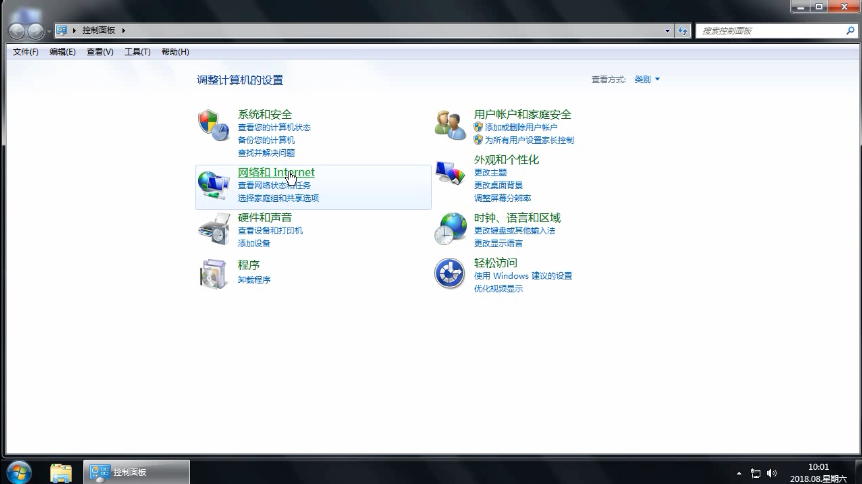Click the Windows Start orb button
This screenshot has height=484, width=862.
coord(18,472)
